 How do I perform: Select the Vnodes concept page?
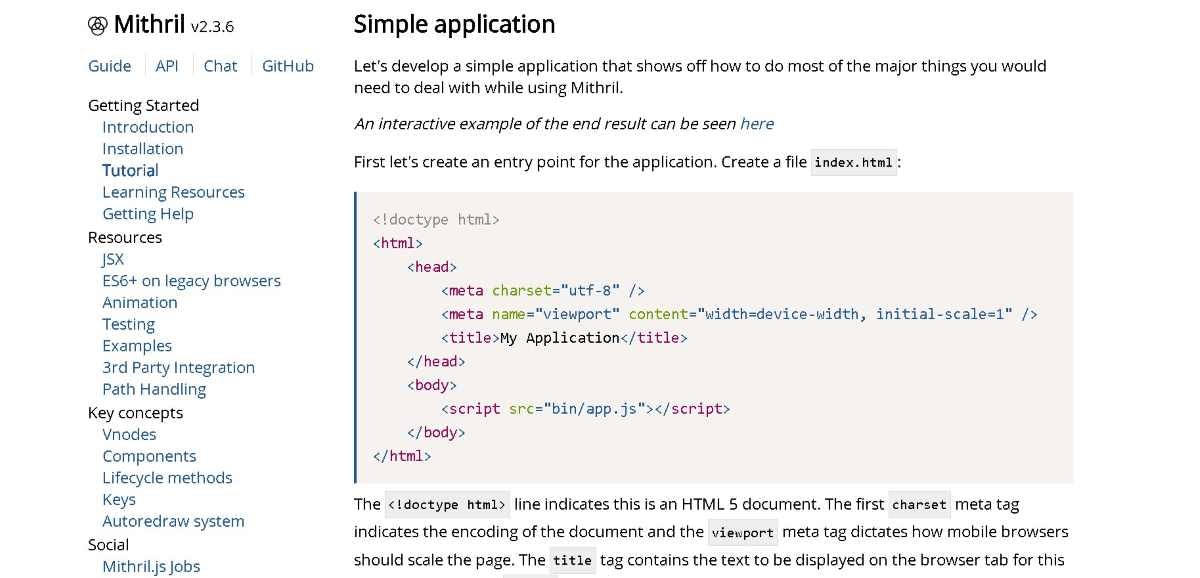(x=129, y=434)
